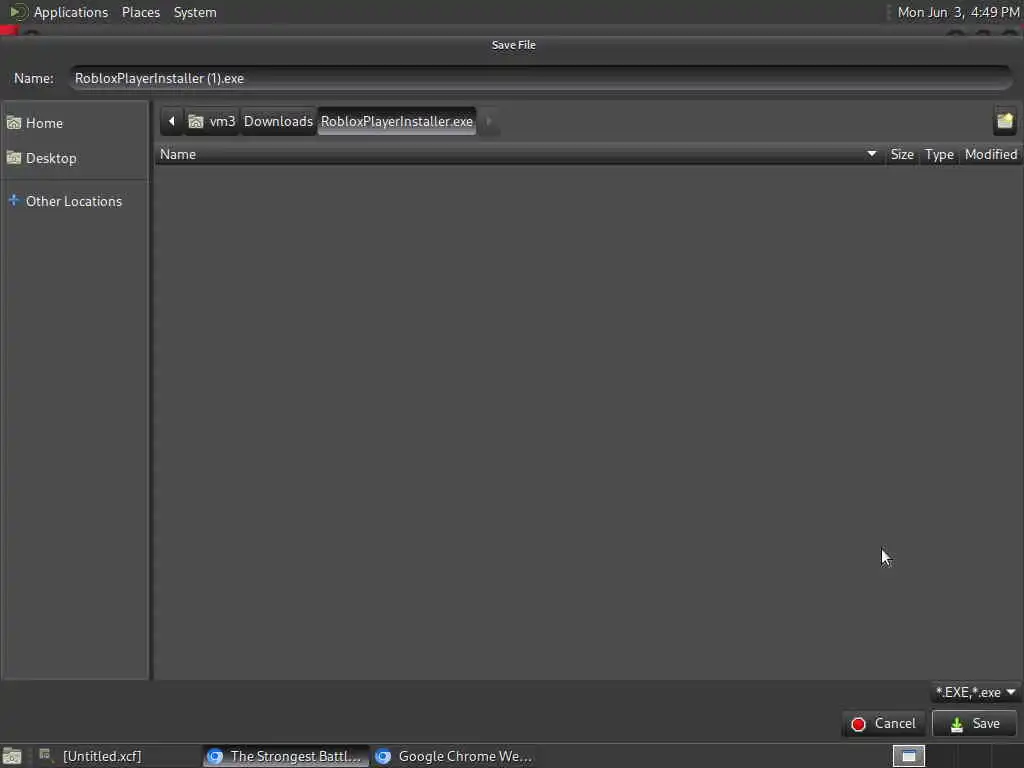The width and height of the screenshot is (1024, 768).
Task: Click the Applications menu logo icon
Action: click(x=18, y=12)
